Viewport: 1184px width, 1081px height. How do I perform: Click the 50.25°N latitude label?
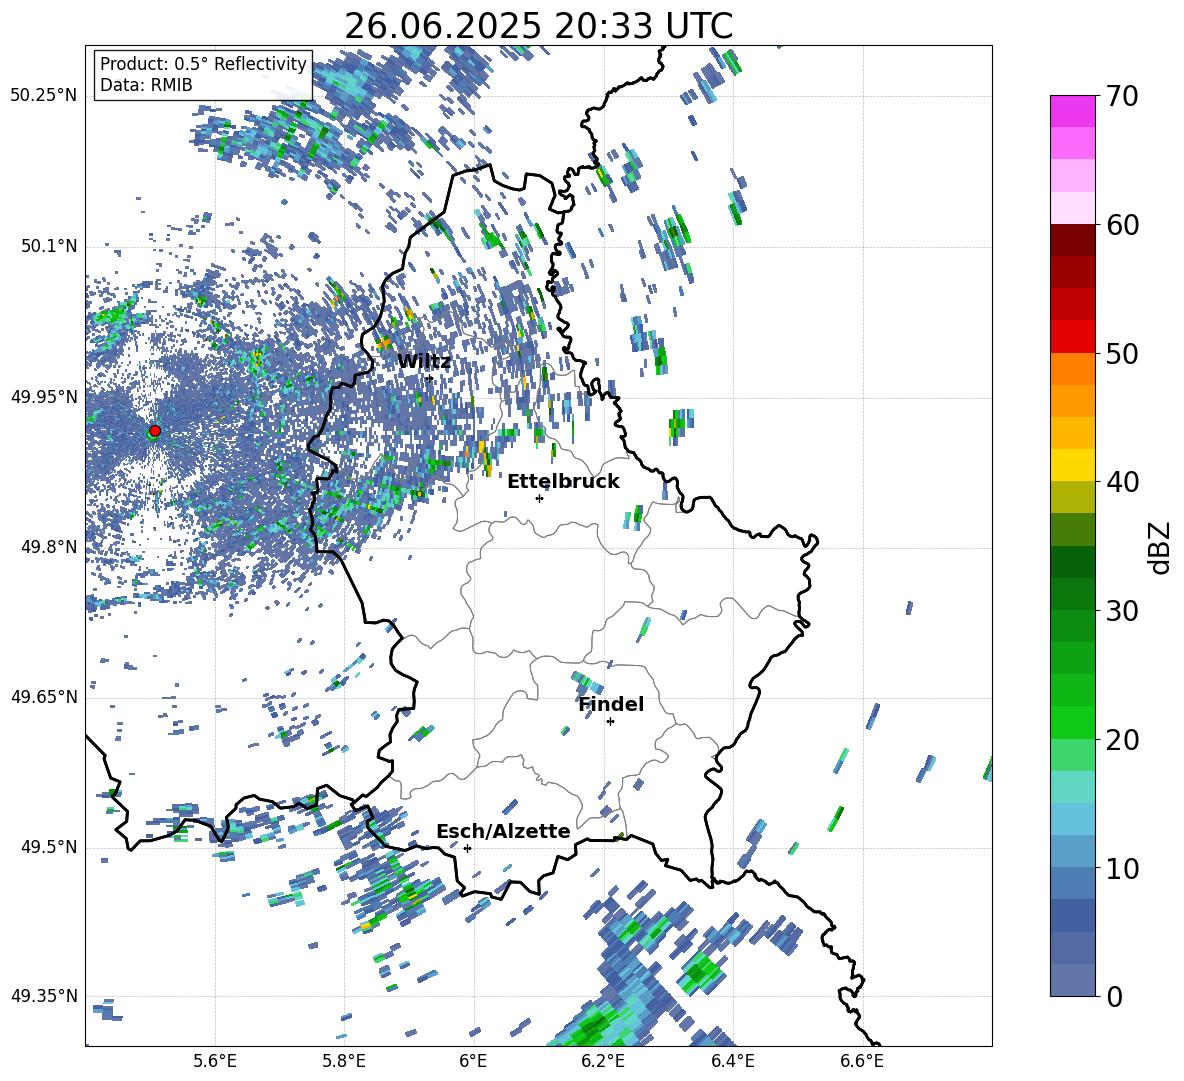[43, 96]
